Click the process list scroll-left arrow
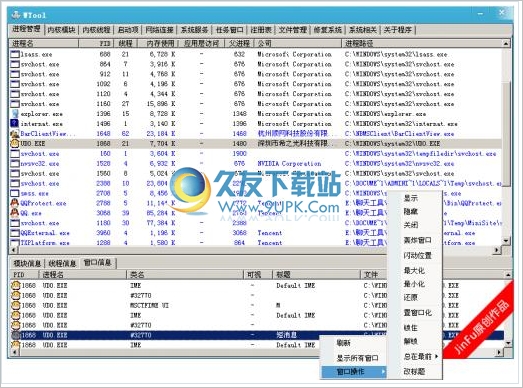523x388 pixels. 14,250
